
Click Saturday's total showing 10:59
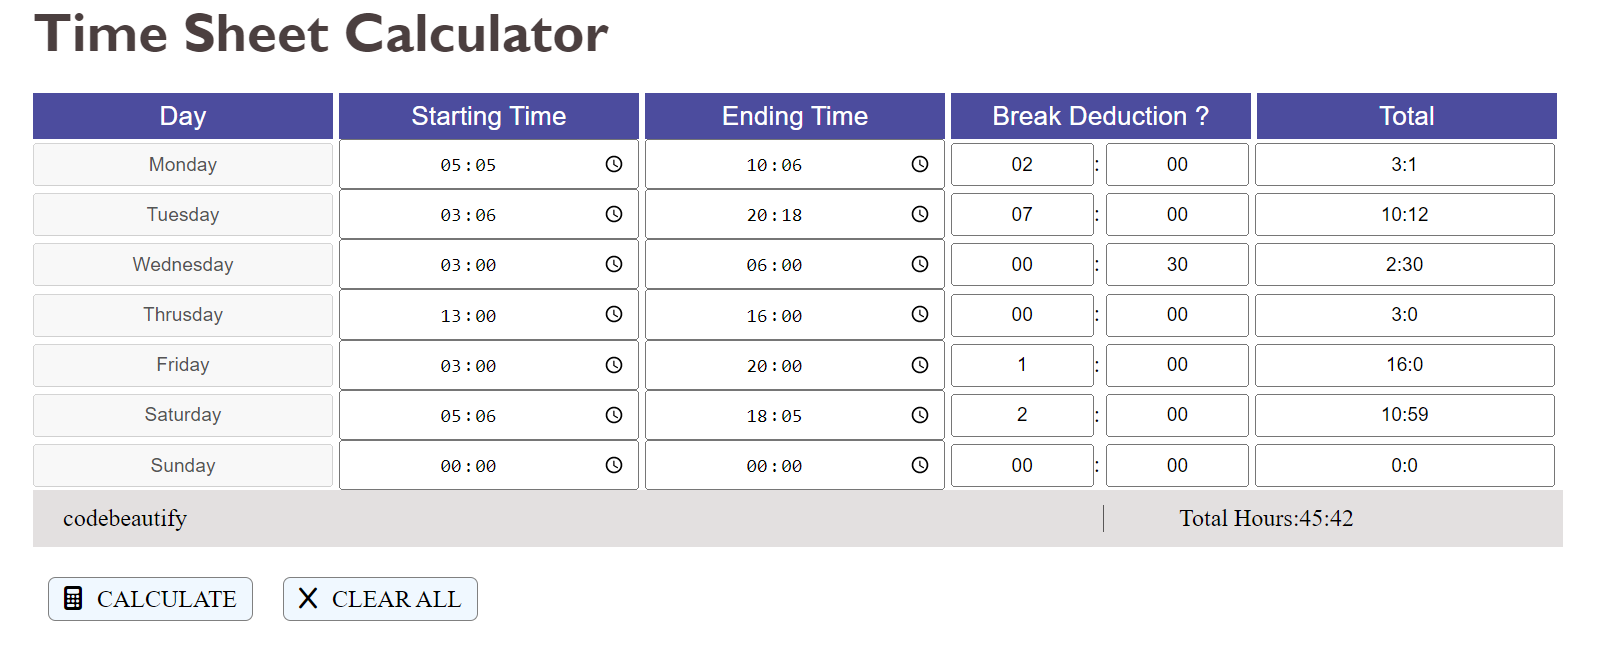point(1404,415)
